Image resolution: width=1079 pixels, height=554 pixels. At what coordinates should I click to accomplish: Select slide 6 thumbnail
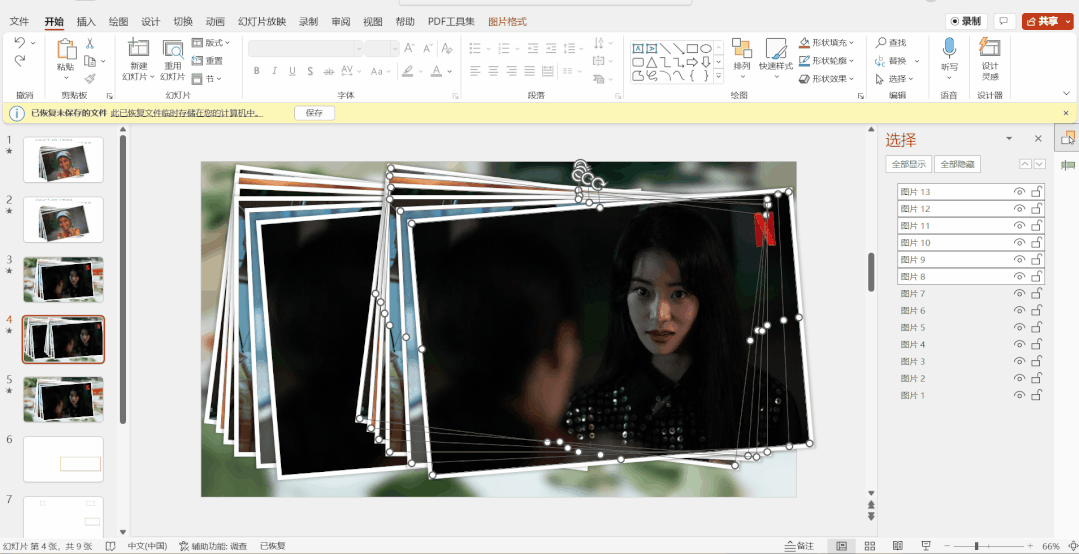click(63, 459)
